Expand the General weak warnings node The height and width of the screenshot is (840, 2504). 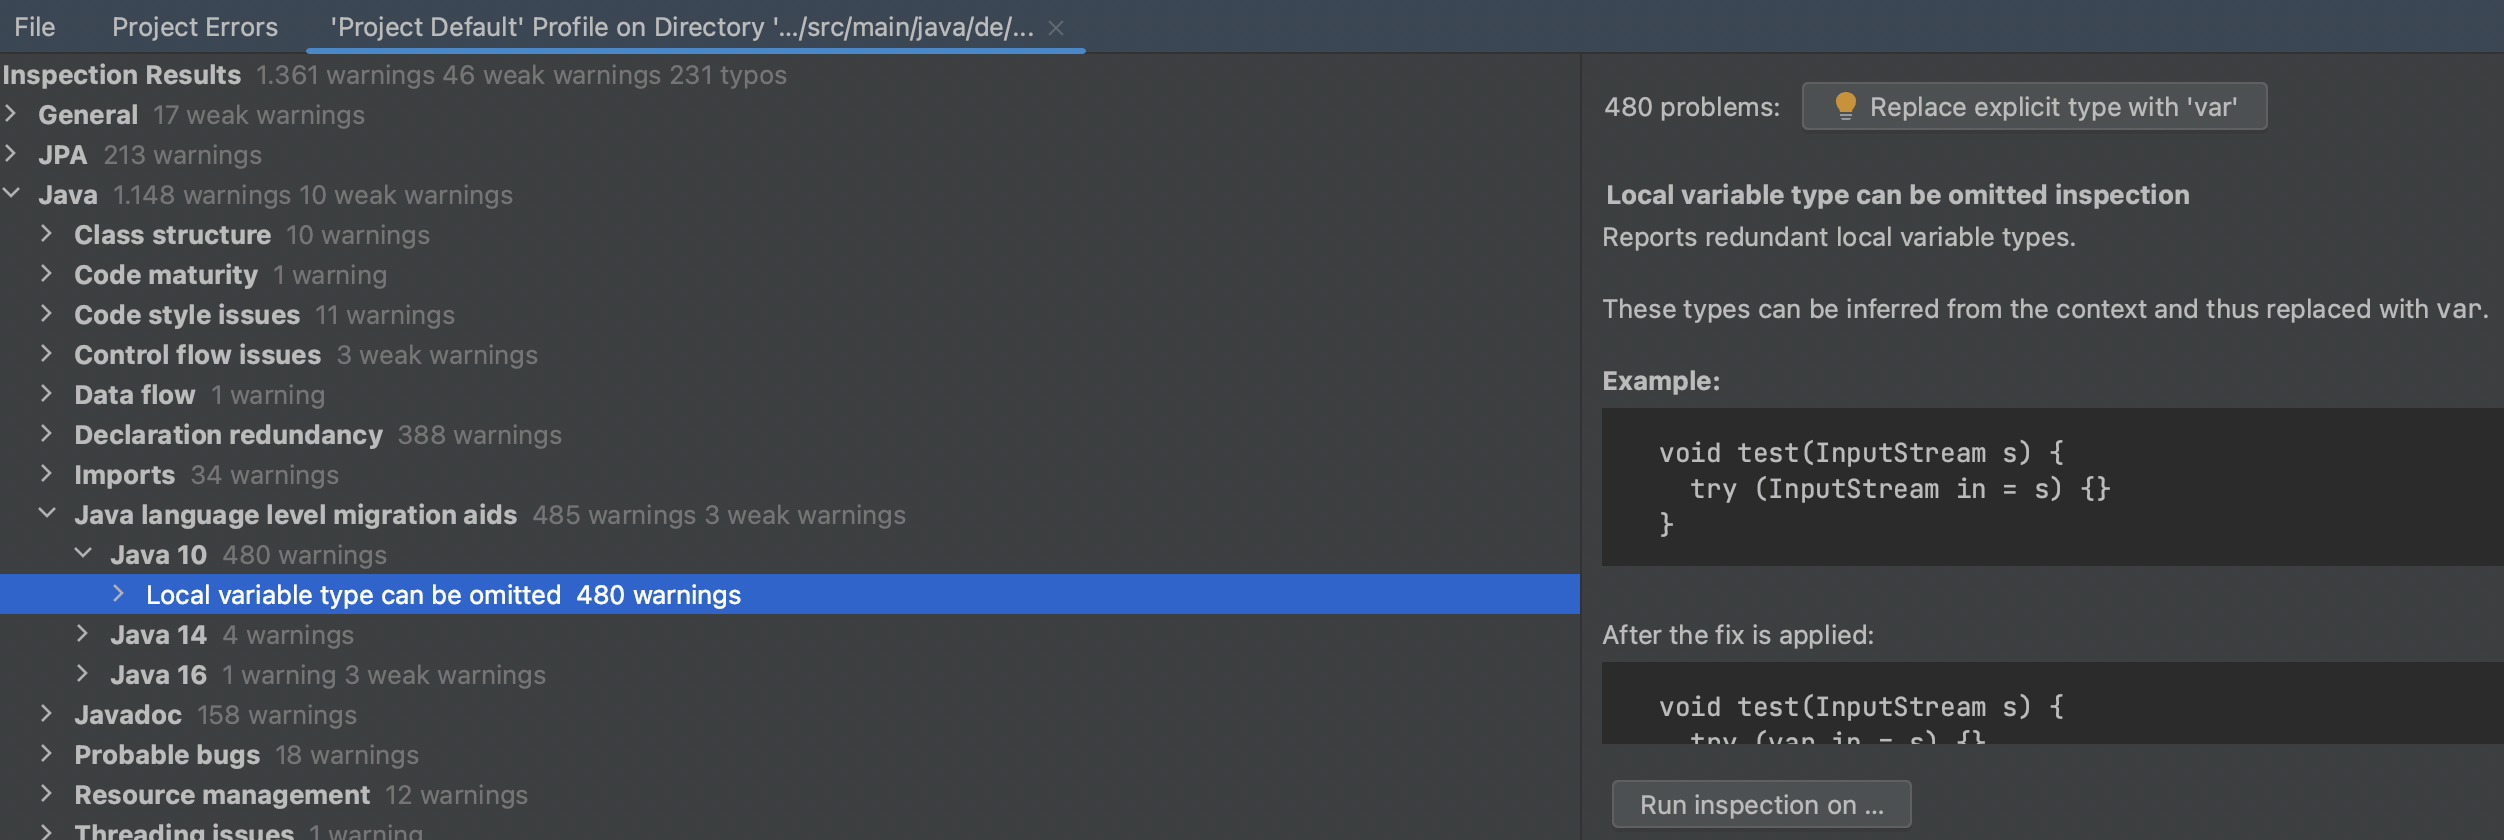coord(12,114)
